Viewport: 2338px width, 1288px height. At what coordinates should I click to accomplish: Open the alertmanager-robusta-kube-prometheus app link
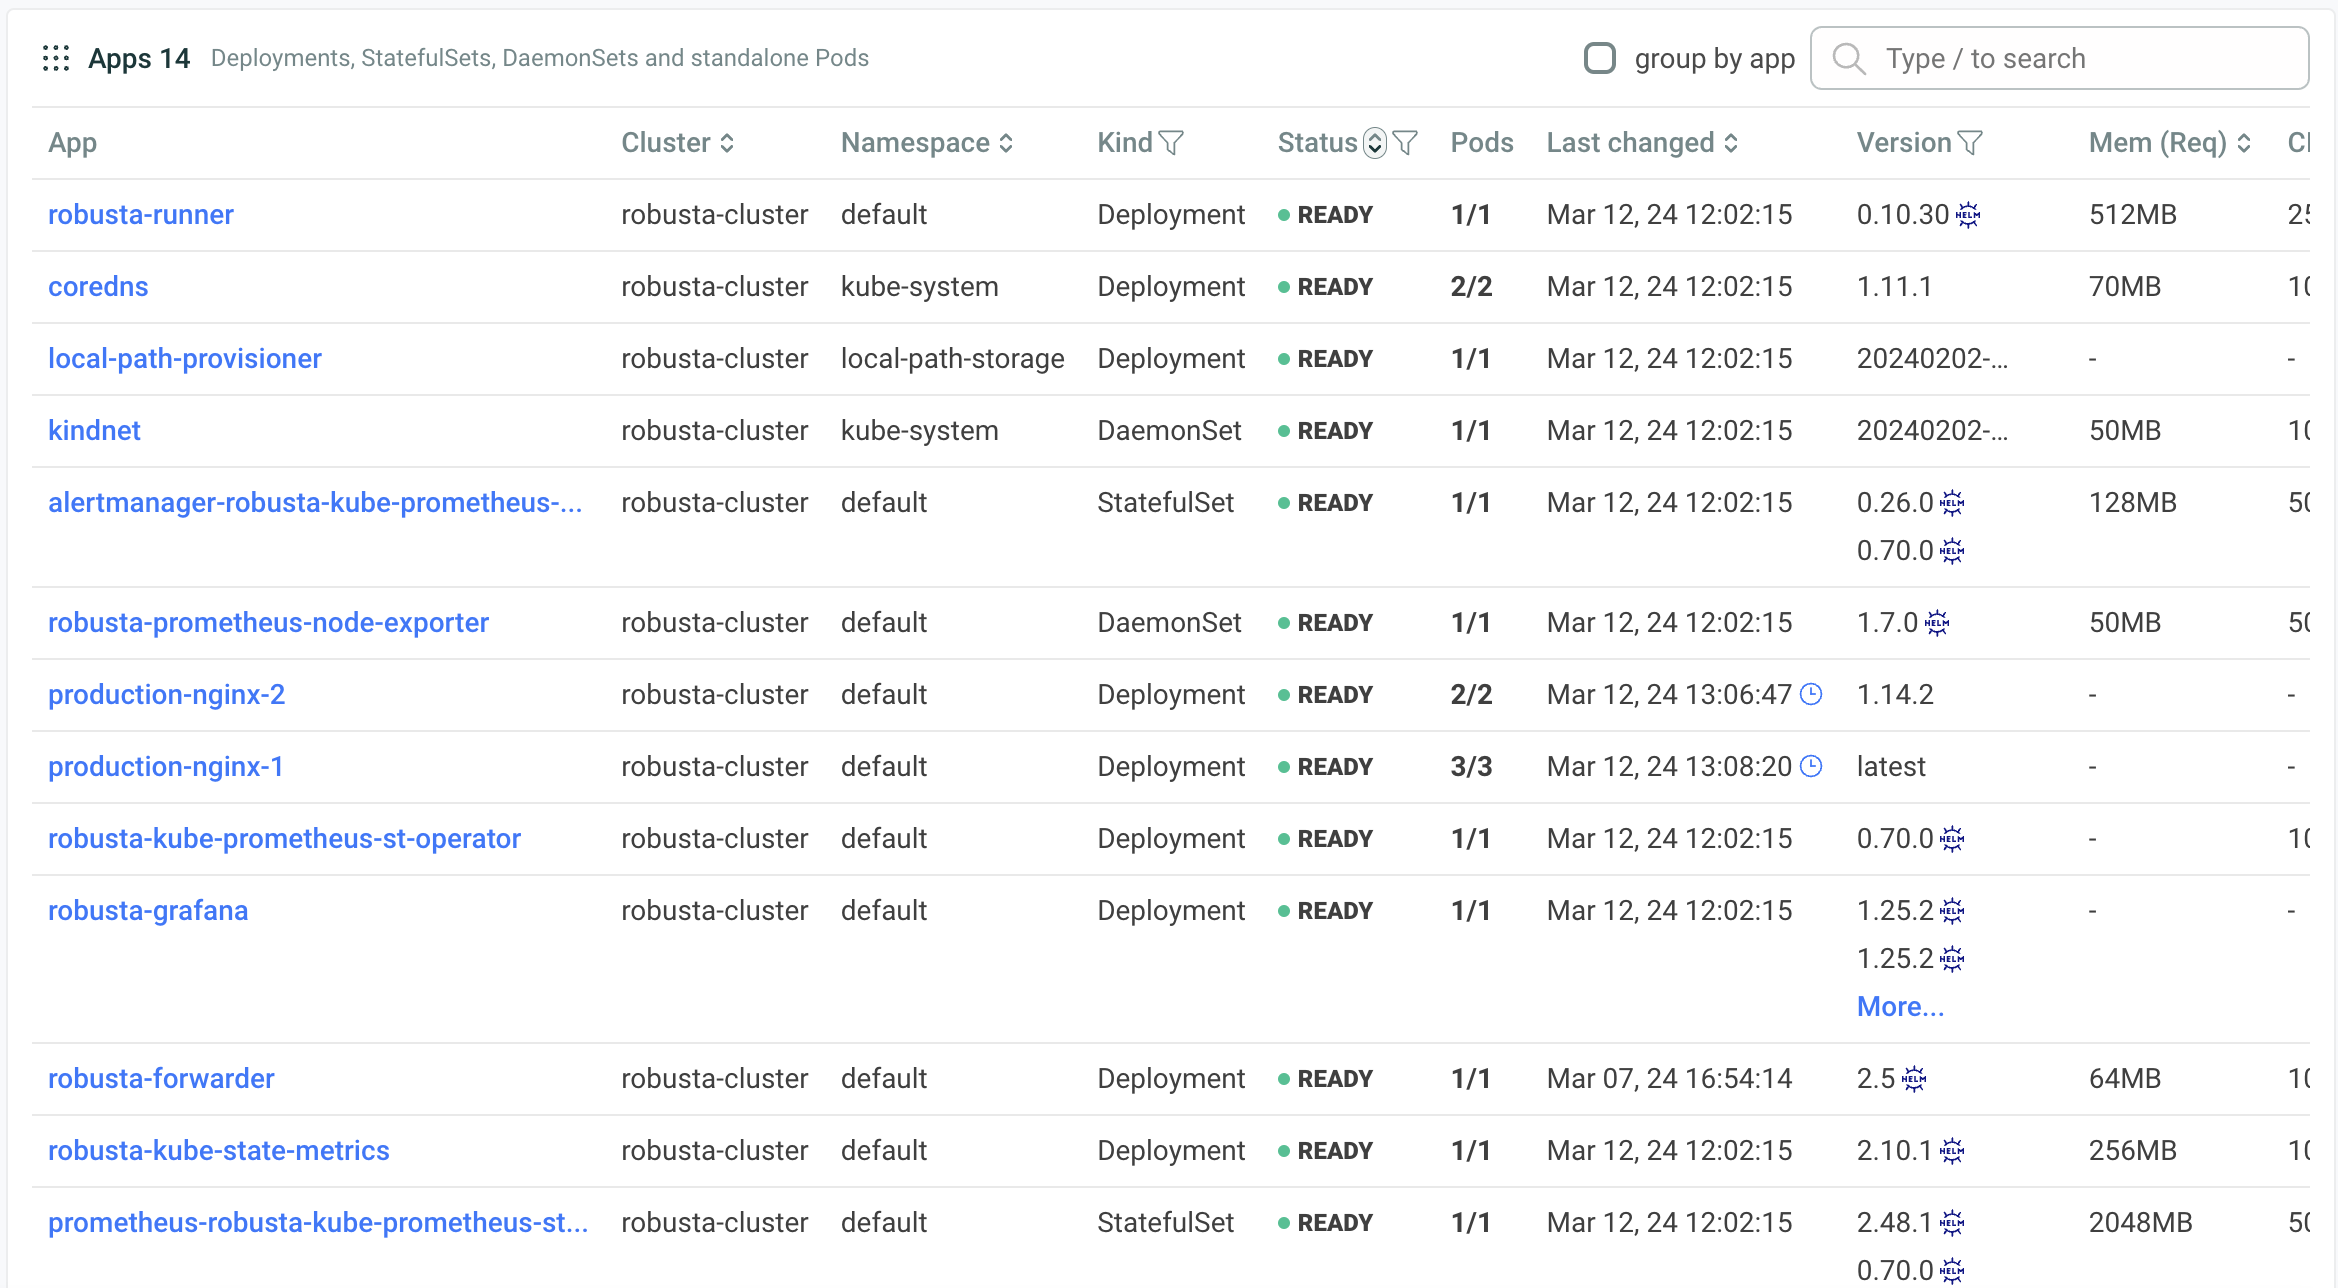315,503
